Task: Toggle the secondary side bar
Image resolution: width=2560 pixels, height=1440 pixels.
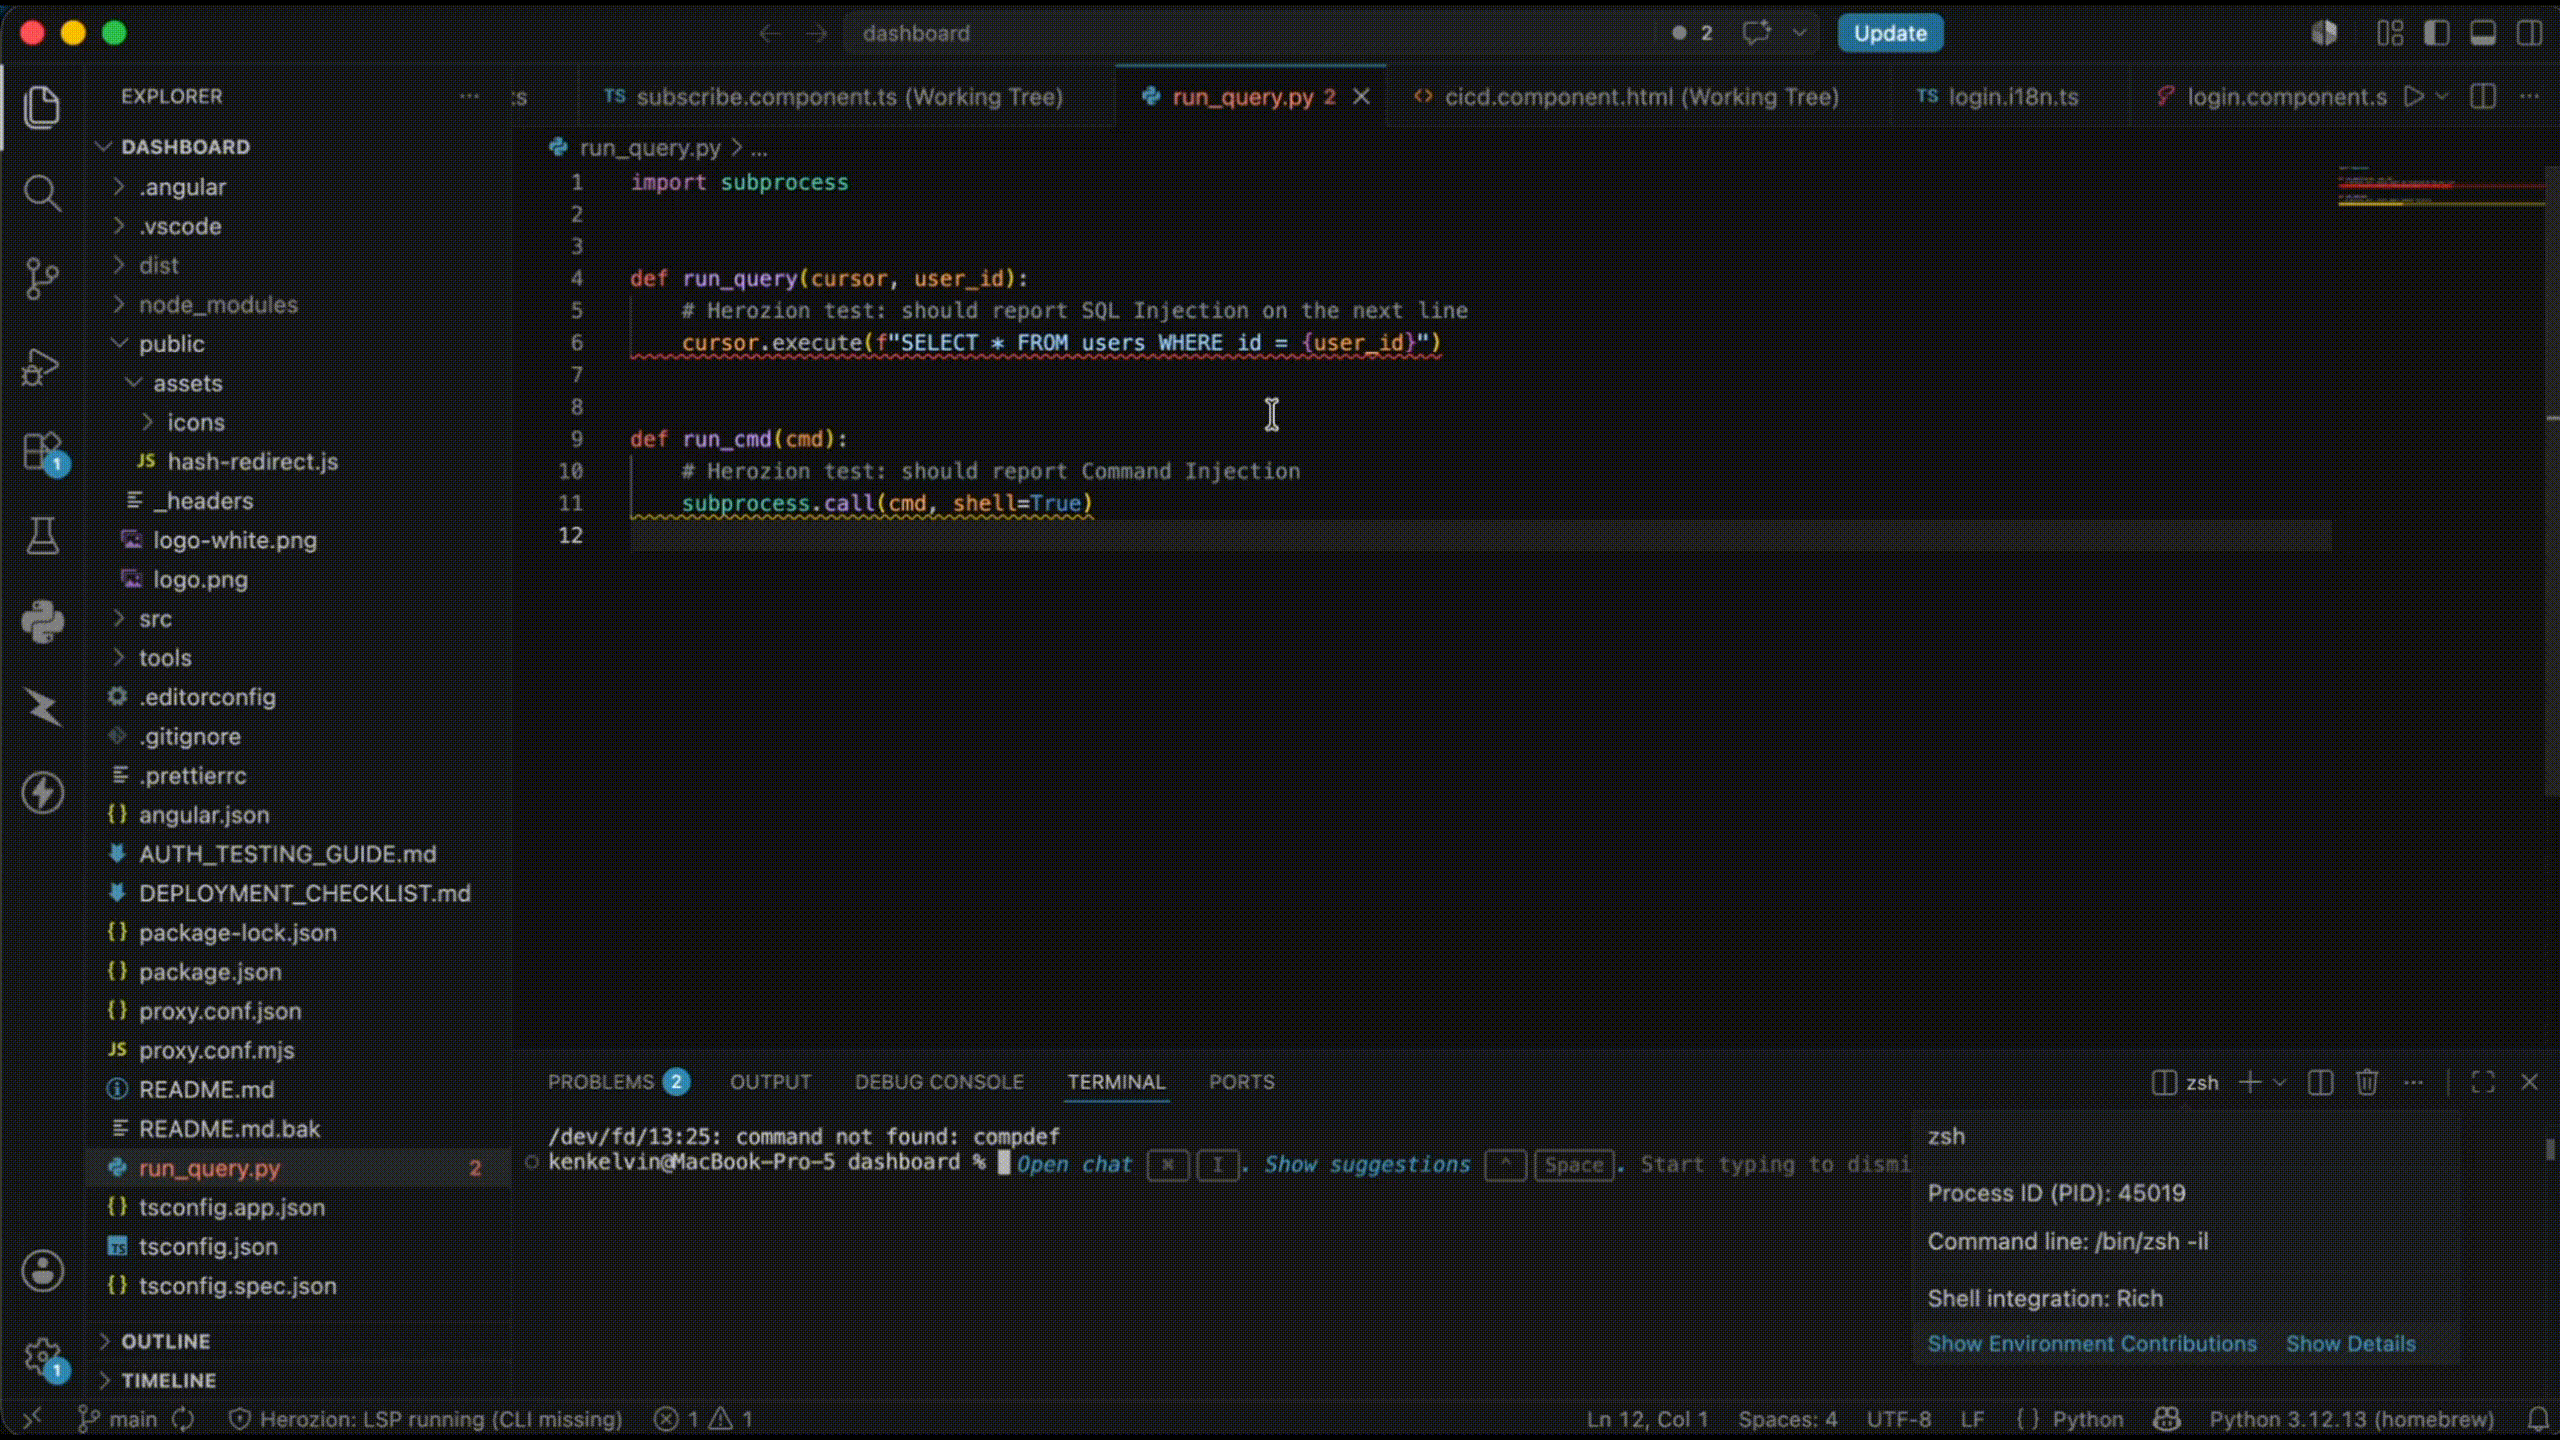Action: point(2529,33)
